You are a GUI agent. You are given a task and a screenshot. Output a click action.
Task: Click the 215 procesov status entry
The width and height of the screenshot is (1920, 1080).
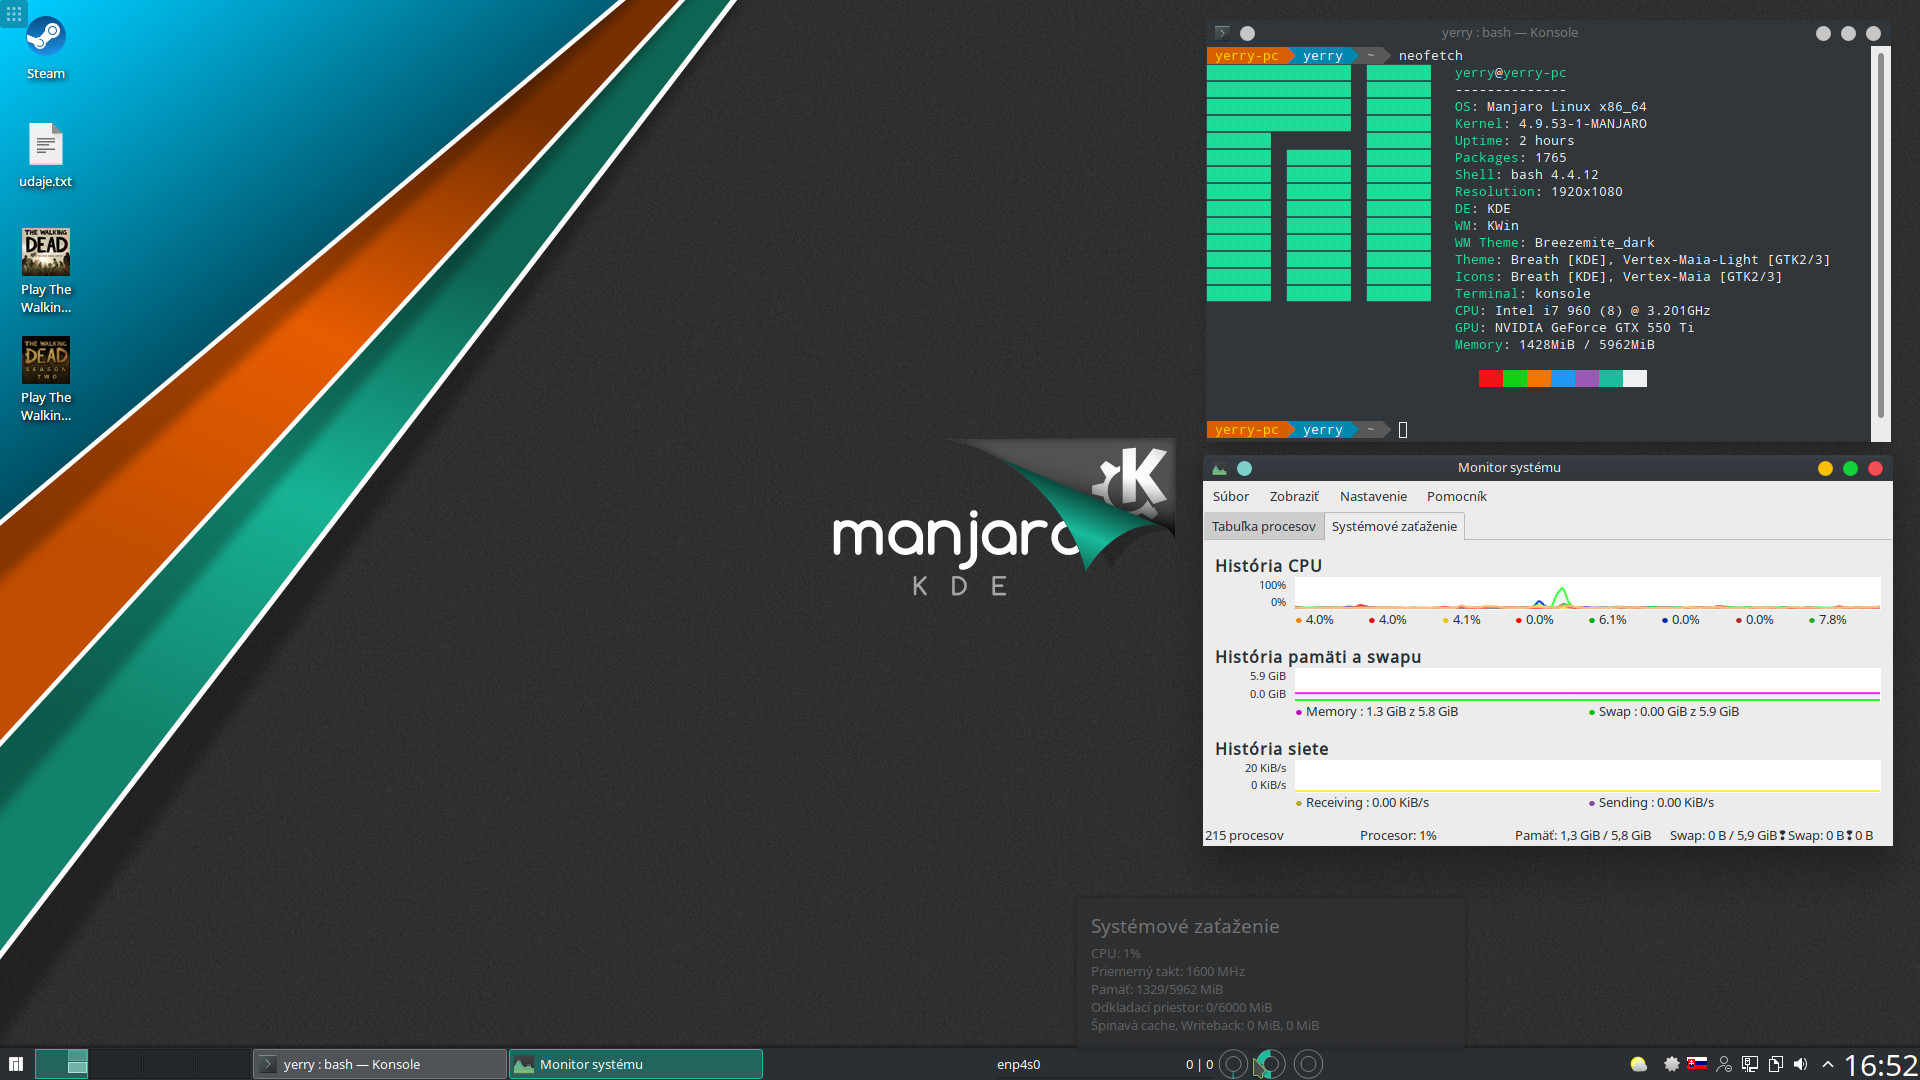click(1244, 836)
